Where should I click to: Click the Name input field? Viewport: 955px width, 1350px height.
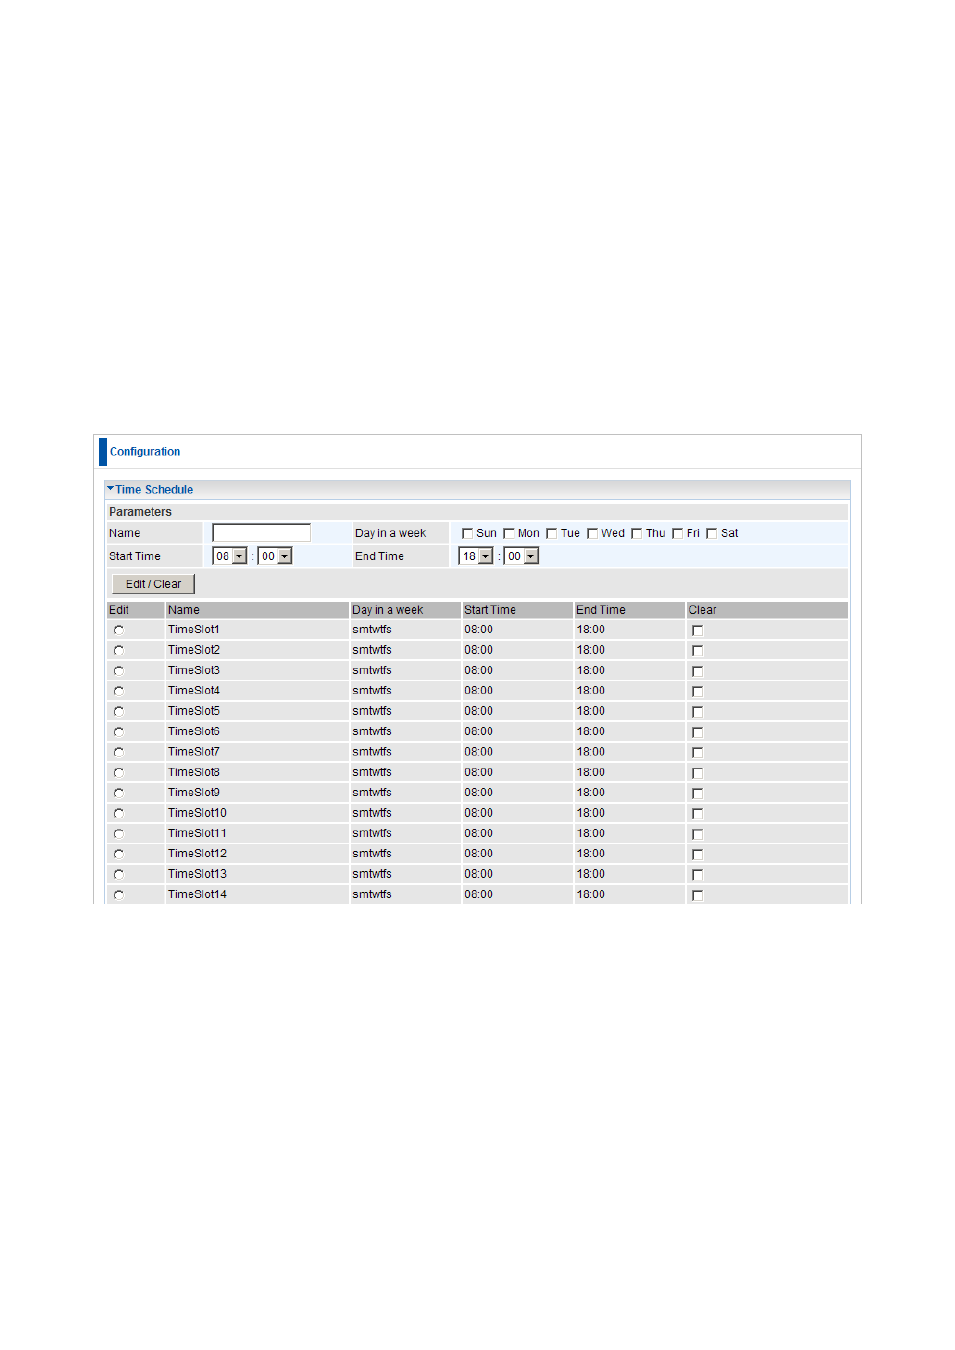click(261, 533)
